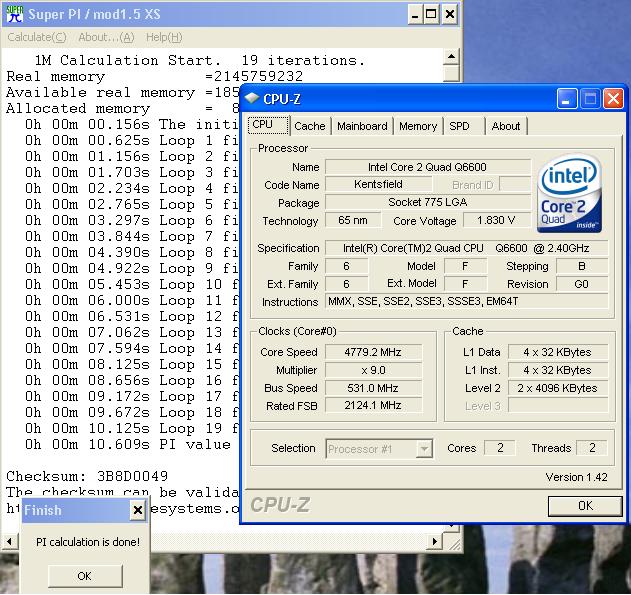The width and height of the screenshot is (631, 595).
Task: Click the Stepping value B
Action: [x=582, y=266]
